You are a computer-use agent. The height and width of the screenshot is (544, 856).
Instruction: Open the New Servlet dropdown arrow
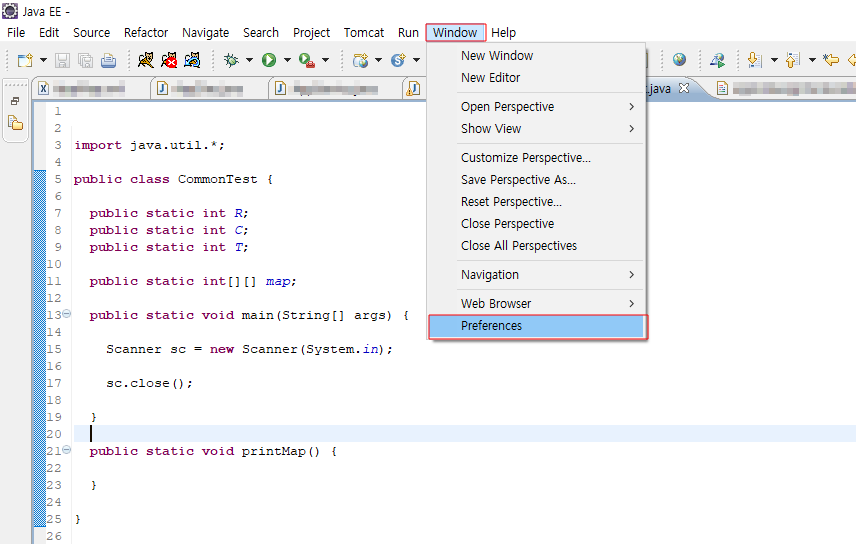[x=416, y=60]
